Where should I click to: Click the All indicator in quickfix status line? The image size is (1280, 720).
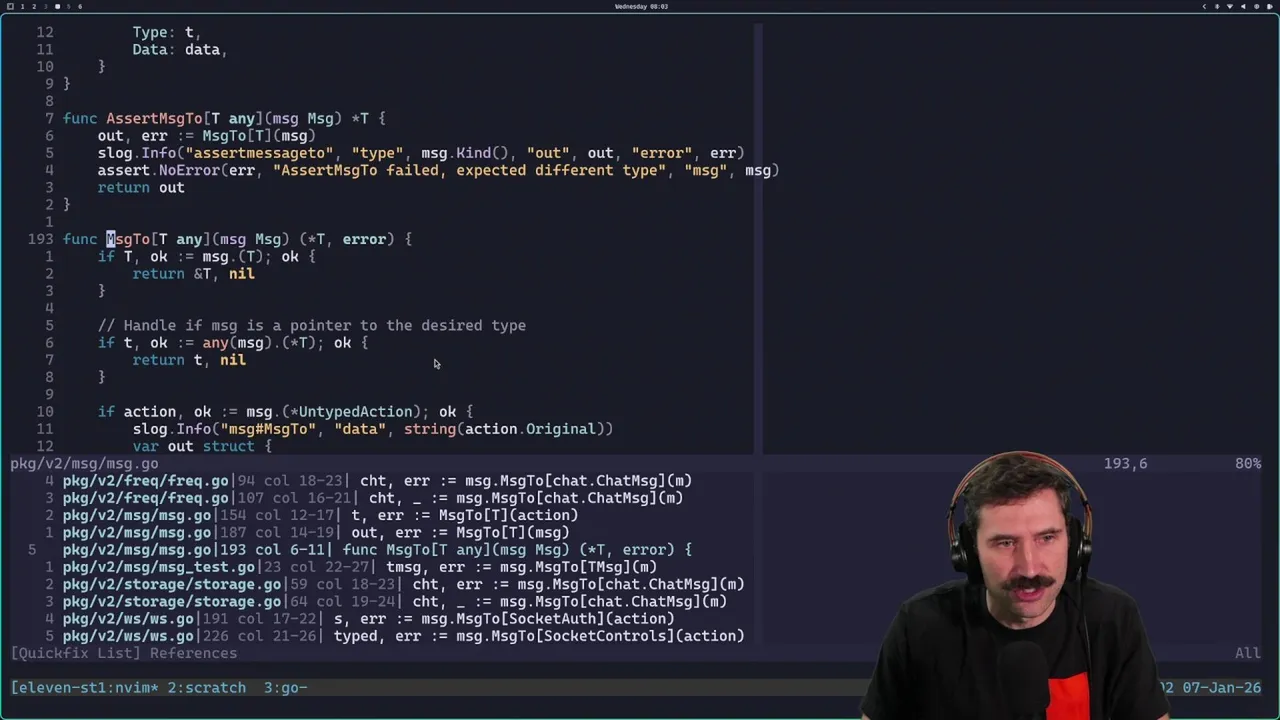[1248, 653]
